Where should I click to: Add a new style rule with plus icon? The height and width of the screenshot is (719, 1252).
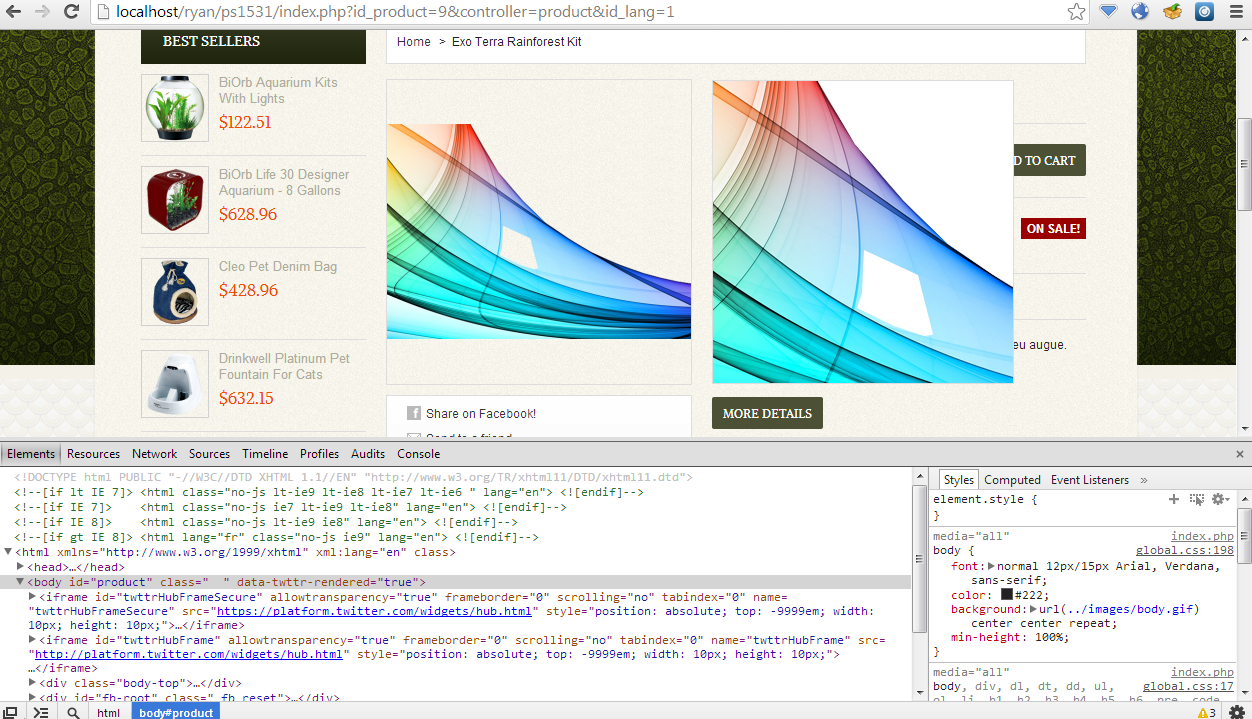(x=1174, y=499)
